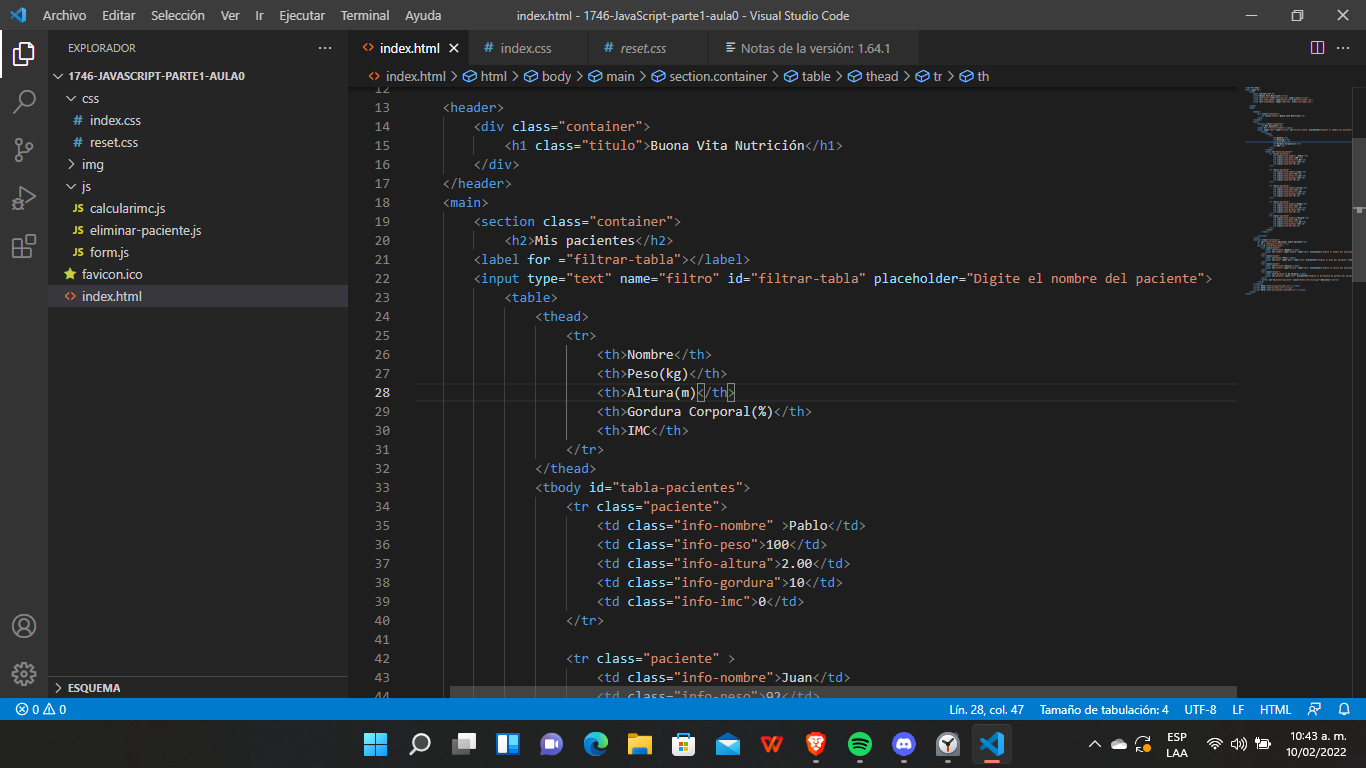Open Discord from the taskbar
This screenshot has width=1366, height=768.
click(x=904, y=744)
